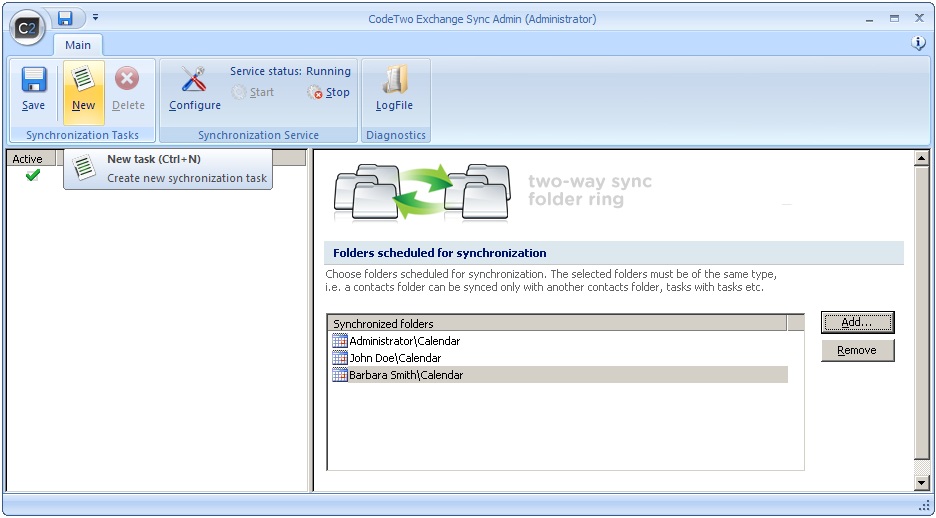
Task: Close the CodeTwo Exchange Sync window
Action: tap(919, 18)
